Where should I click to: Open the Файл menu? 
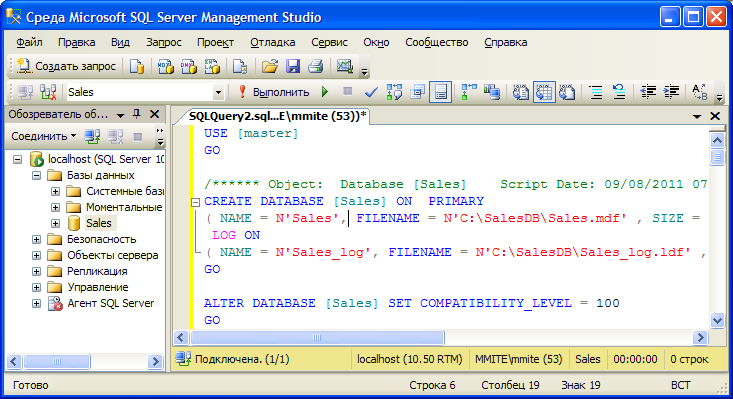(x=29, y=42)
